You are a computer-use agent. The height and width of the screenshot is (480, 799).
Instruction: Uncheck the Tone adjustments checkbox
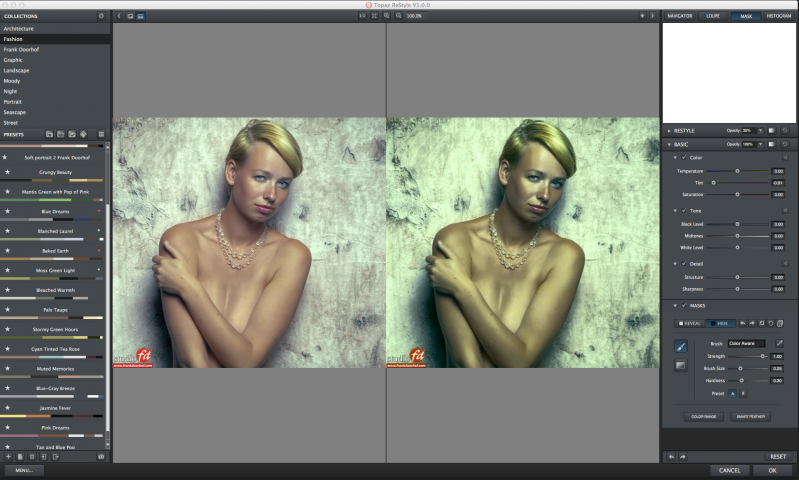684,211
